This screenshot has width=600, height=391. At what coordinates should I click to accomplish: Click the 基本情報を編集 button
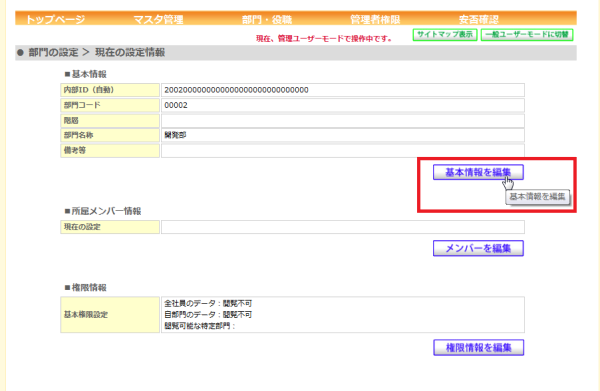(x=478, y=172)
